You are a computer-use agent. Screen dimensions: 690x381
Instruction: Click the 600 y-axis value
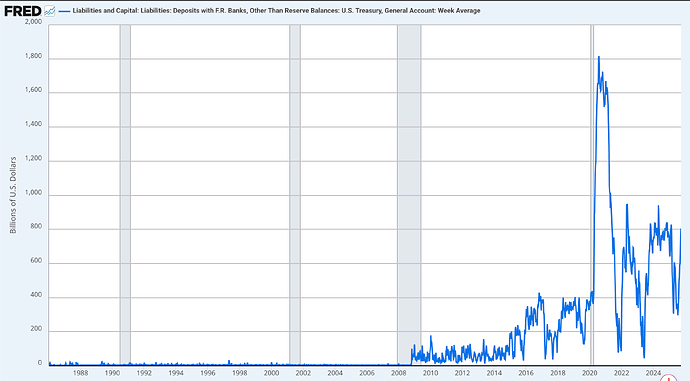pyautogui.click(x=37, y=260)
